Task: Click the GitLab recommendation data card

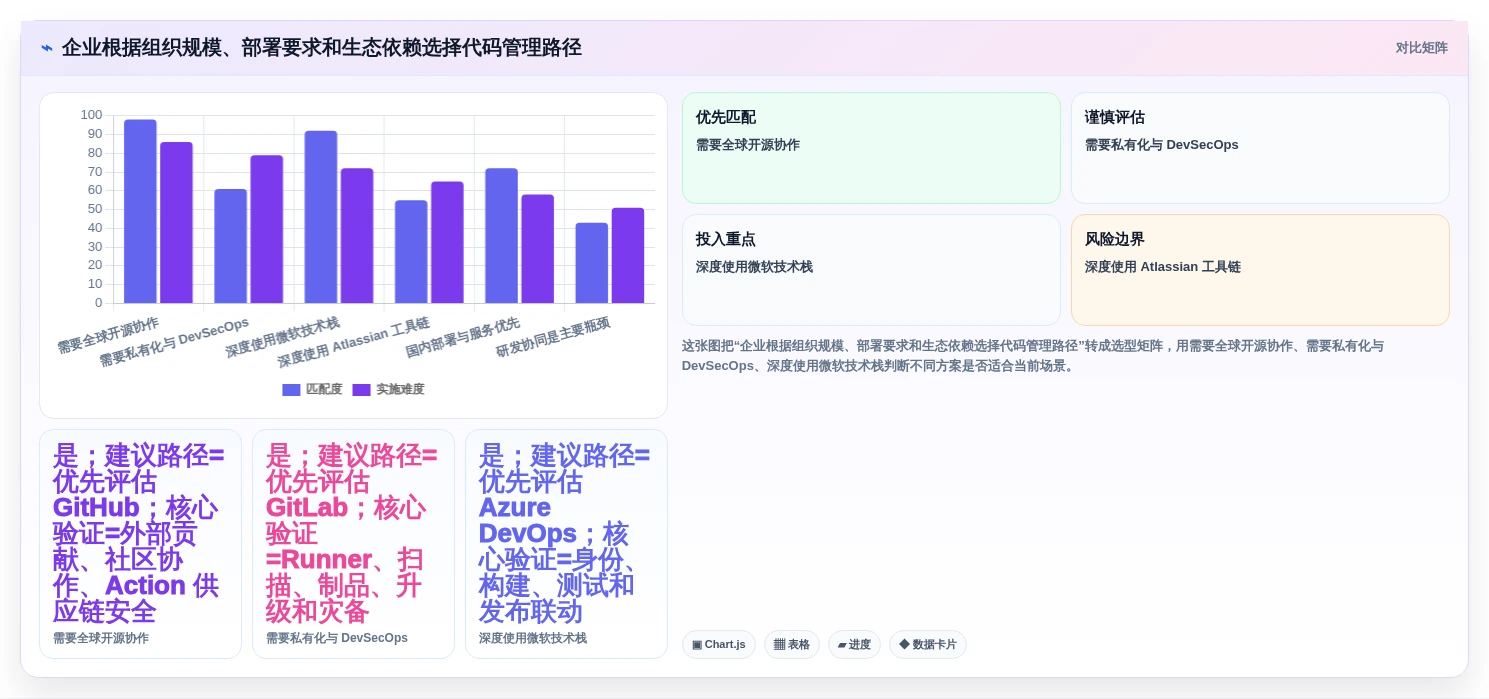Action: [x=353, y=544]
